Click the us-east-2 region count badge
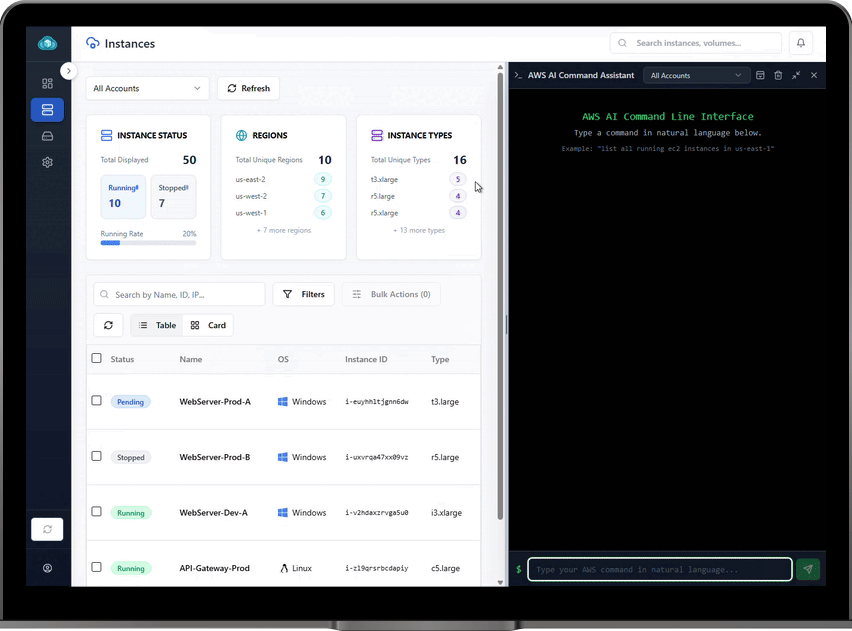The height and width of the screenshot is (631, 852). coord(323,179)
